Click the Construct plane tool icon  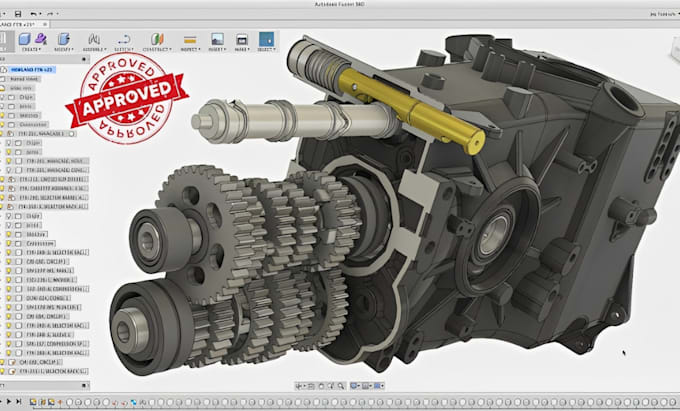[157, 39]
